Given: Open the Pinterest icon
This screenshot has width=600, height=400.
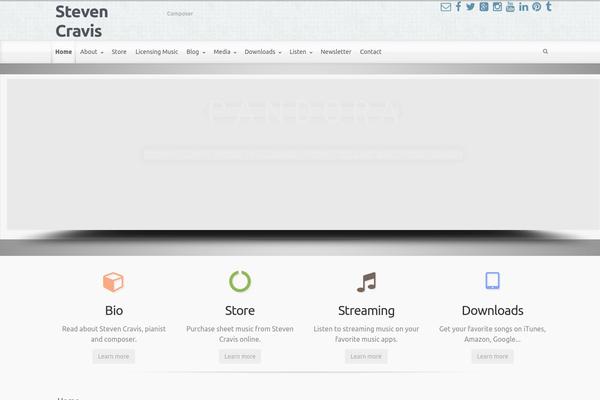Looking at the screenshot, I should tap(536, 7).
